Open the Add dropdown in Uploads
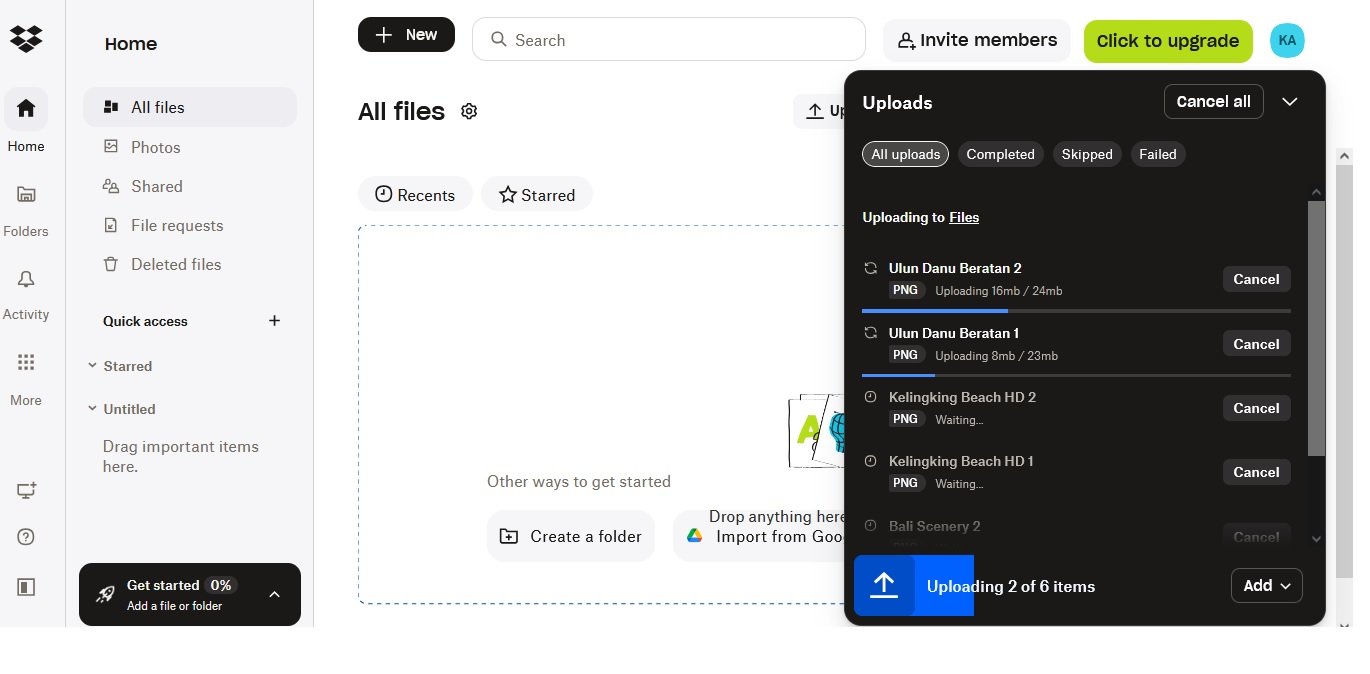 click(x=1266, y=586)
